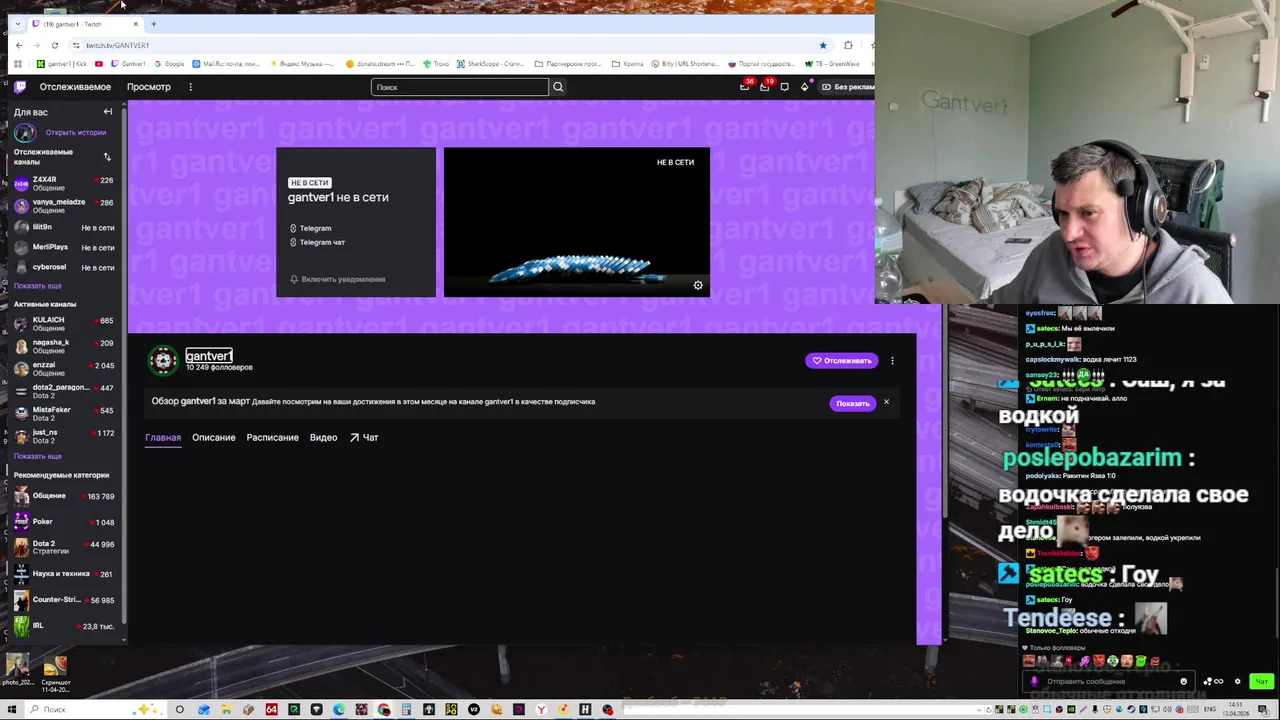The height and width of the screenshot is (720, 1280).
Task: Open the browser tab list dropdown
Action: 17,24
